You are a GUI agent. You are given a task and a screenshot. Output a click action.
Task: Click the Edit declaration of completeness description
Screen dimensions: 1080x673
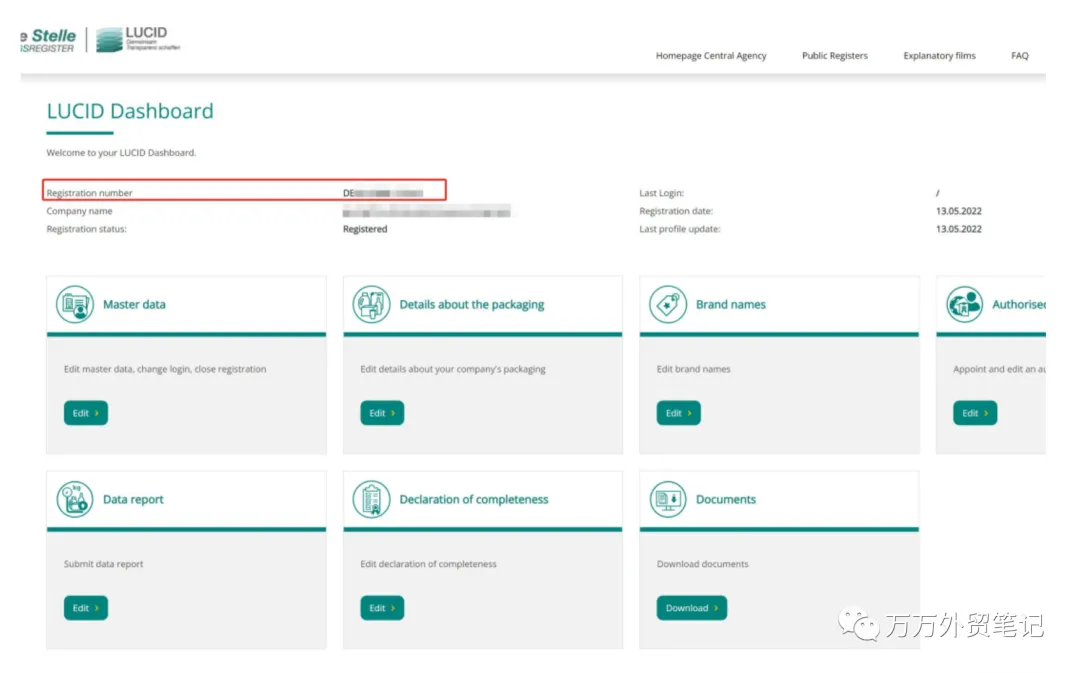coord(428,564)
